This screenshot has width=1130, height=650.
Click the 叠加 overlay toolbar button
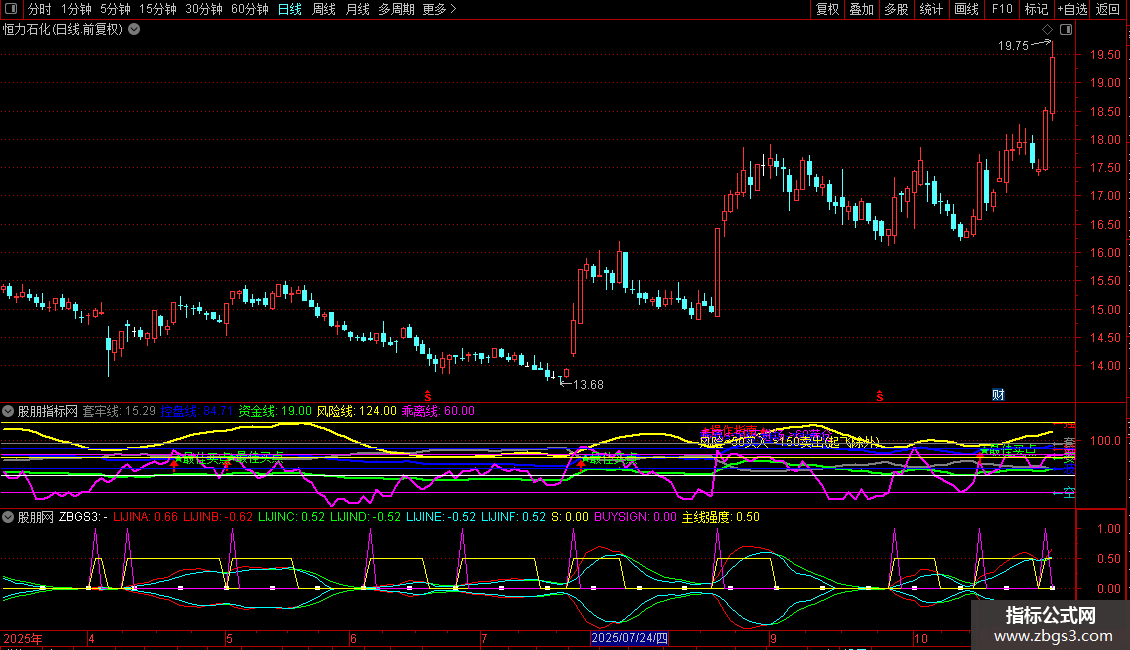[861, 9]
